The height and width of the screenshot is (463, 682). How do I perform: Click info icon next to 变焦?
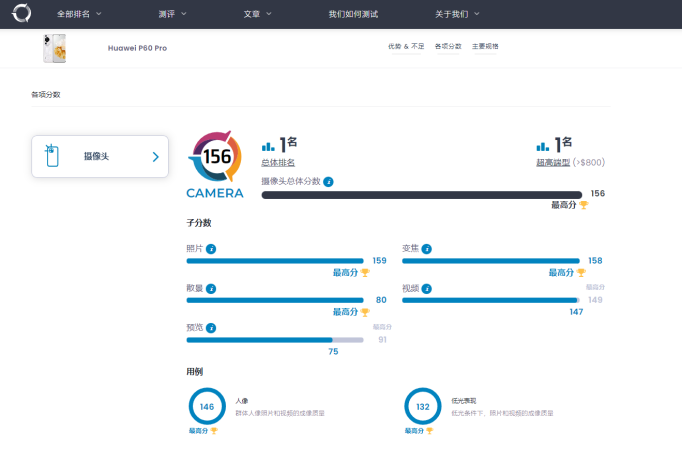click(427, 248)
